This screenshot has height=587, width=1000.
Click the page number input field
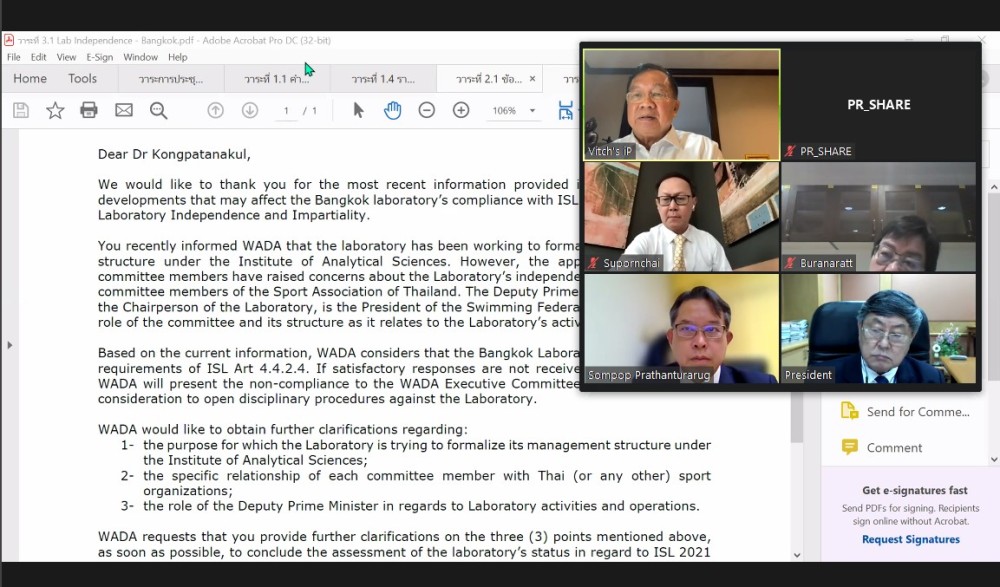click(x=288, y=110)
